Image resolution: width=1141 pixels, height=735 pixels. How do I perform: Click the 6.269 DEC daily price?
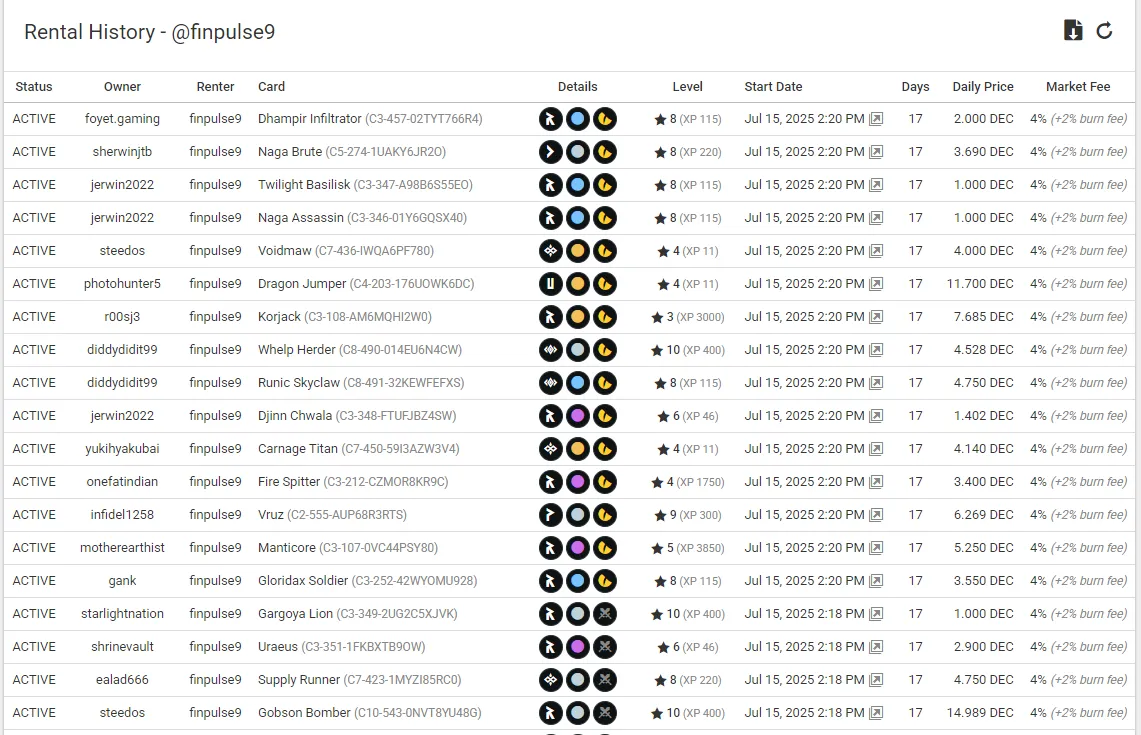983,514
